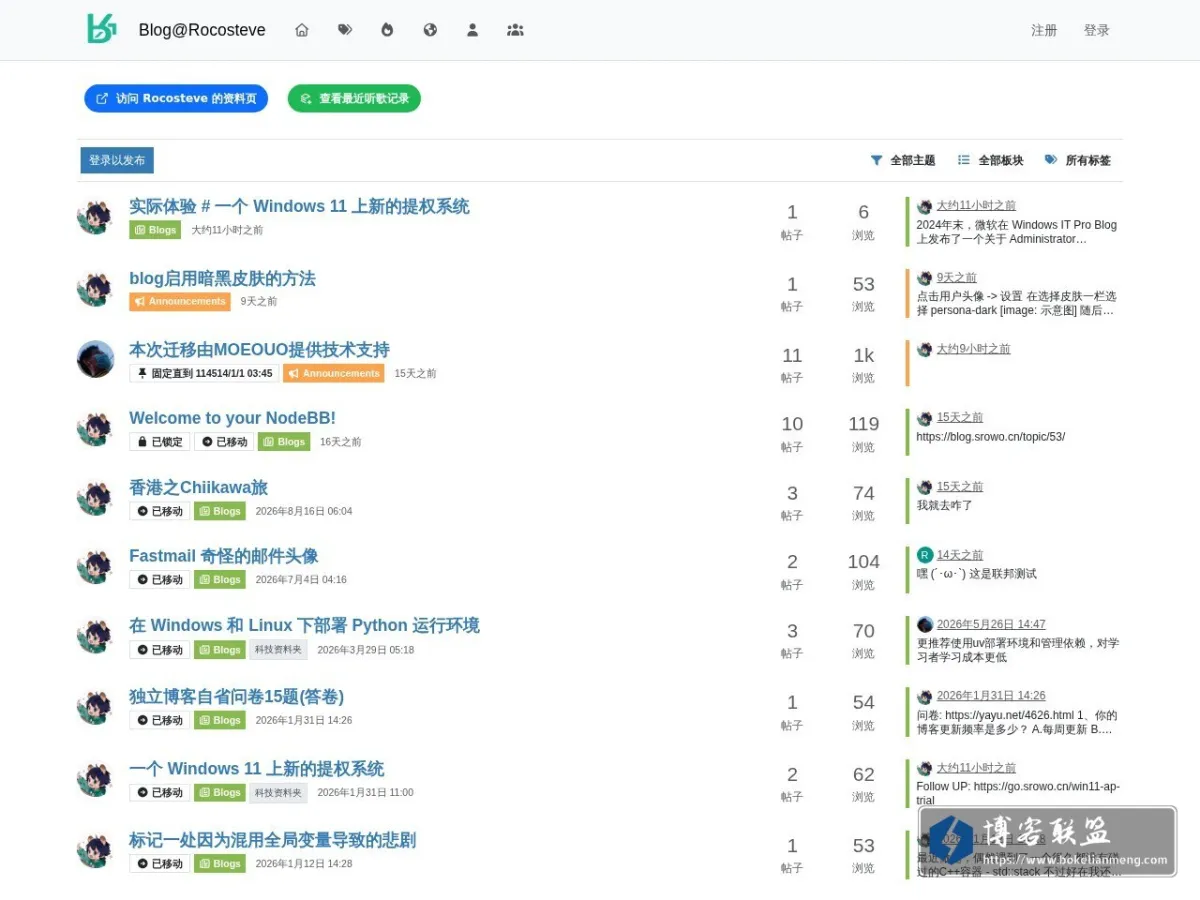Click last post time 2026年5月26日 14:47
Image resolution: width=1200 pixels, height=900 pixels.
pyautogui.click(x=991, y=625)
